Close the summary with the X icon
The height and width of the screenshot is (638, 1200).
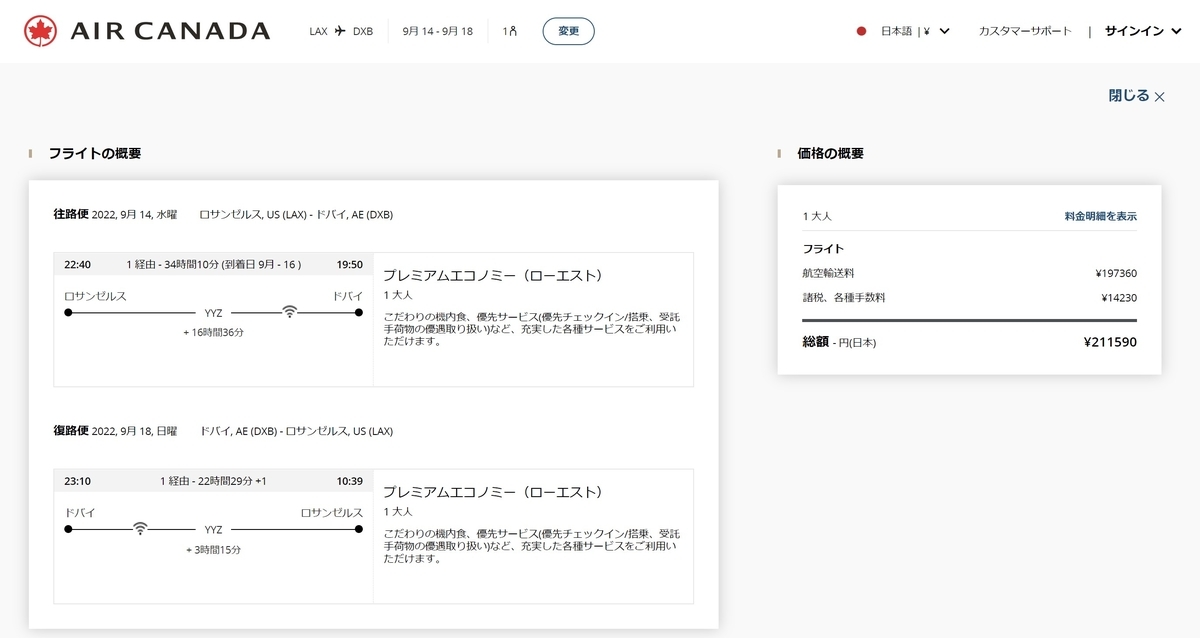point(1160,97)
